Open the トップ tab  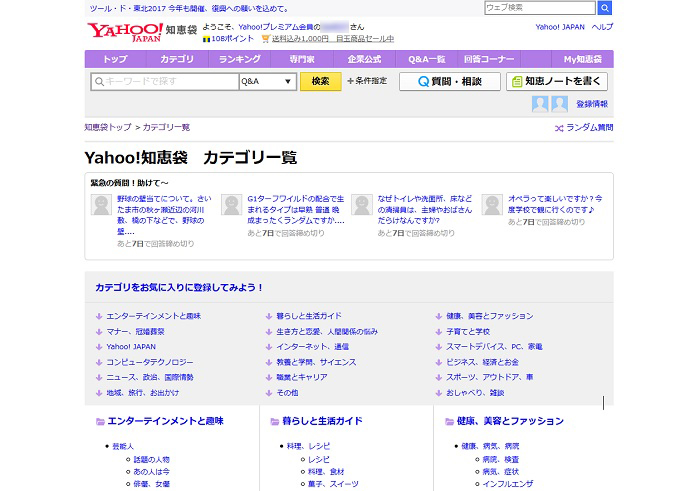click(115, 59)
